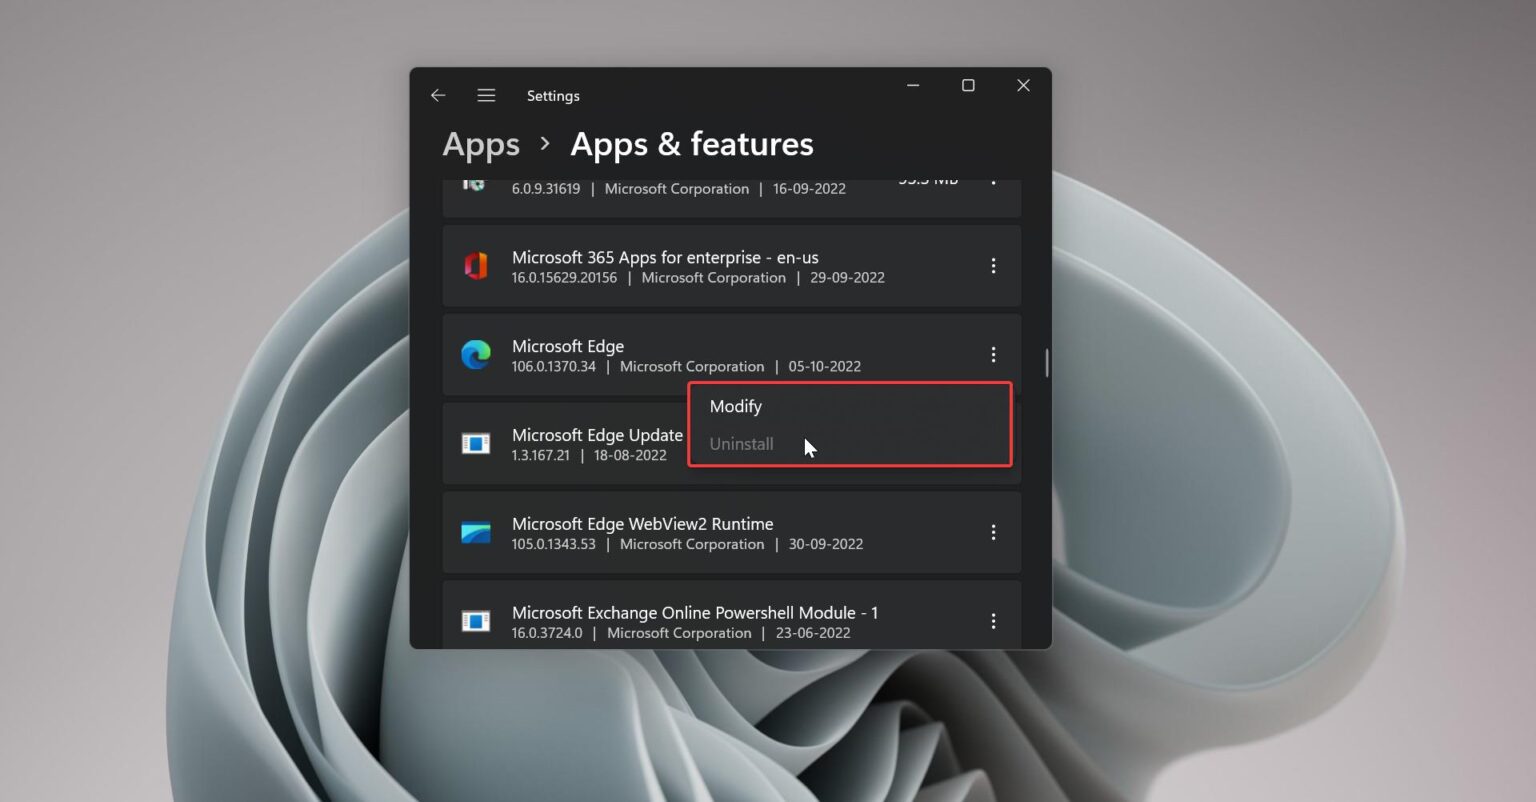Screen dimensions: 1536x802
Task: Click the Settings window title
Action: [x=553, y=95]
